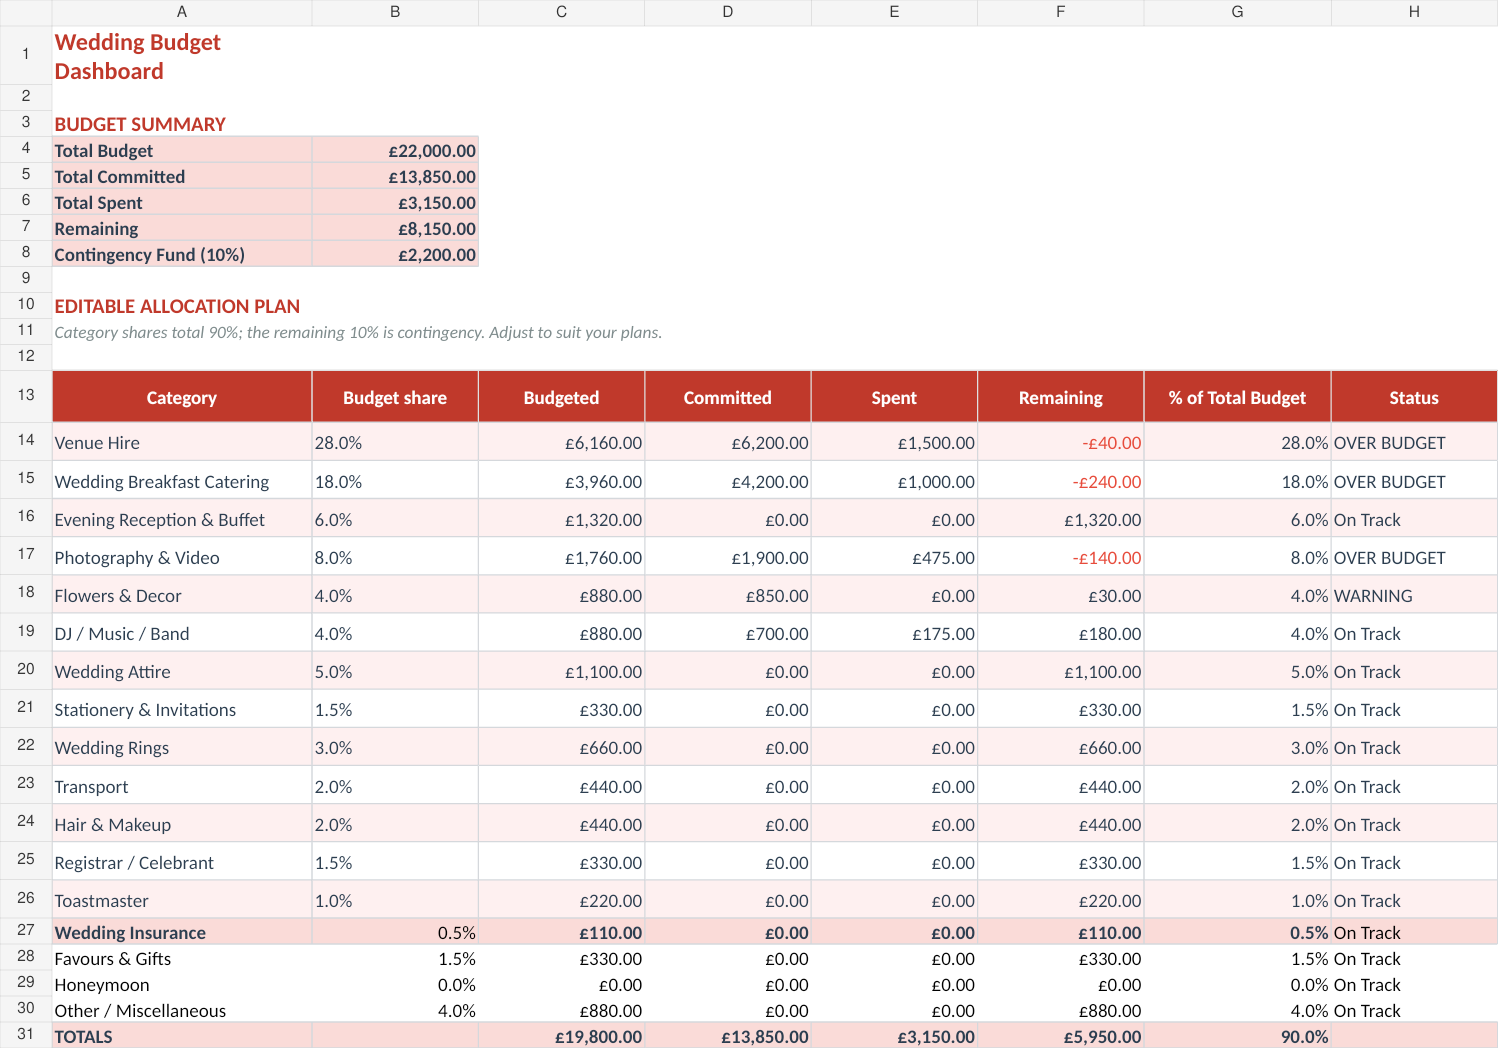Click the EDITABLE ALLOCATION PLAN heading

177,306
